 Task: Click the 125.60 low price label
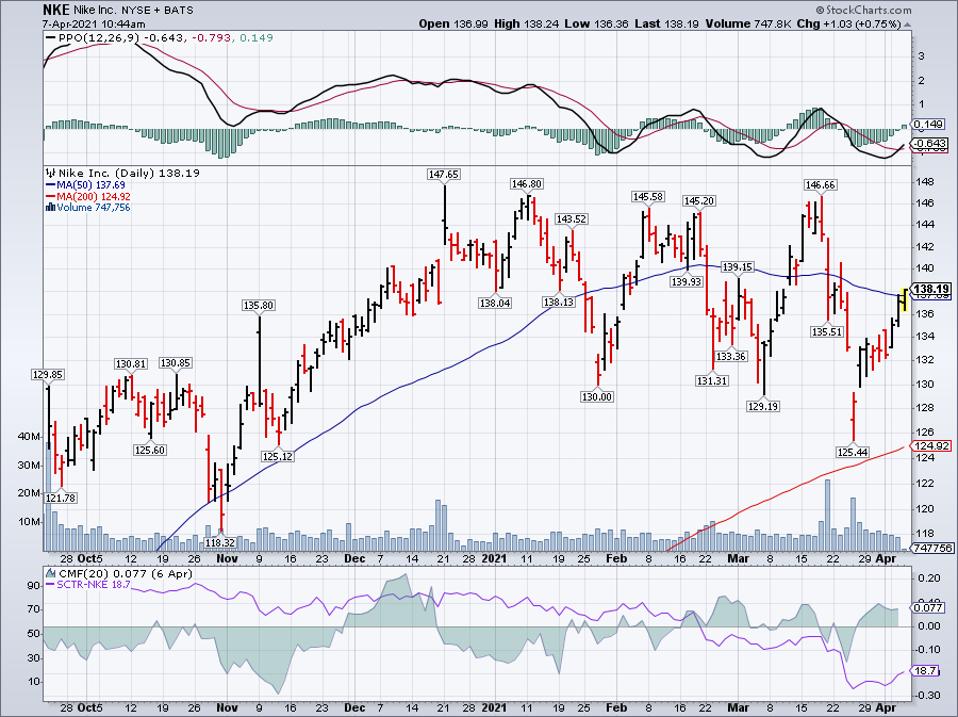point(150,450)
